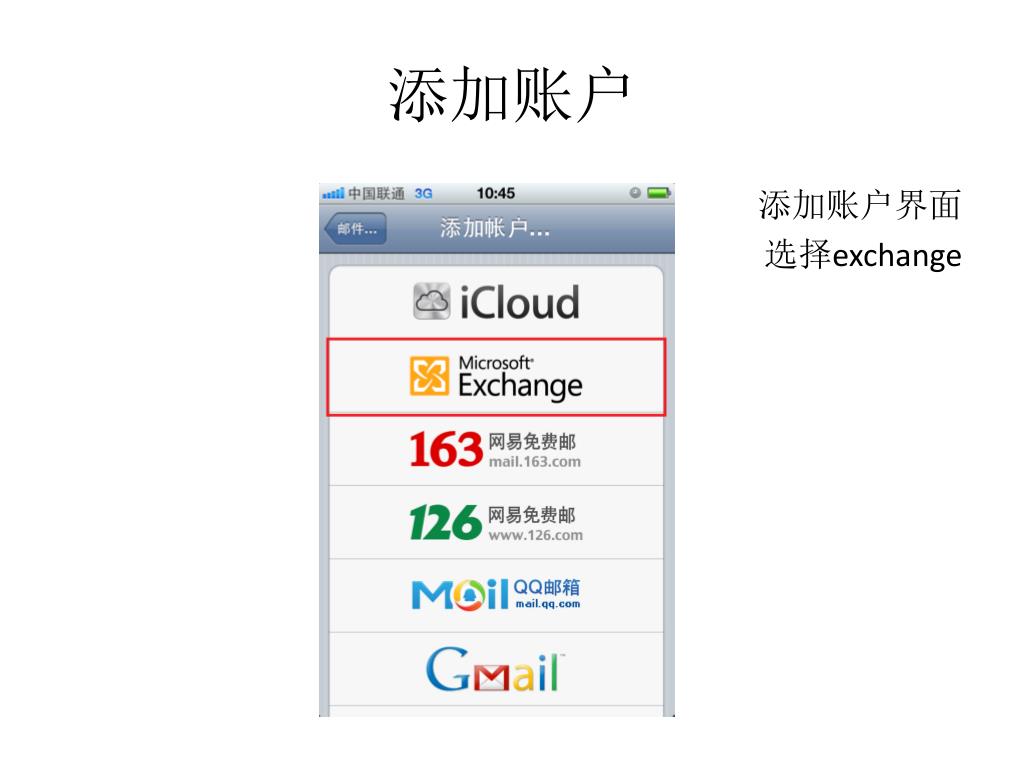The image size is (1024, 768).
Task: Tap the 10:45 clock in status bar
Action: tap(496, 193)
